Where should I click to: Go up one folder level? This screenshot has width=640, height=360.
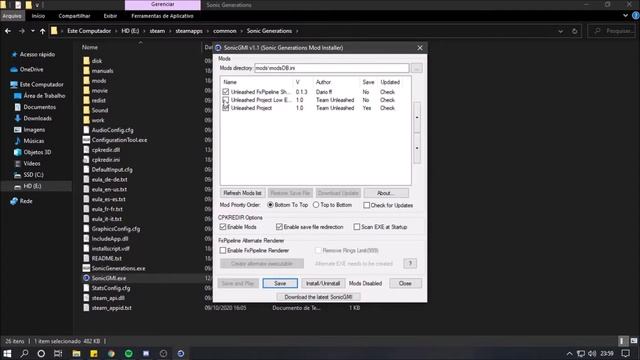click(x=42, y=31)
